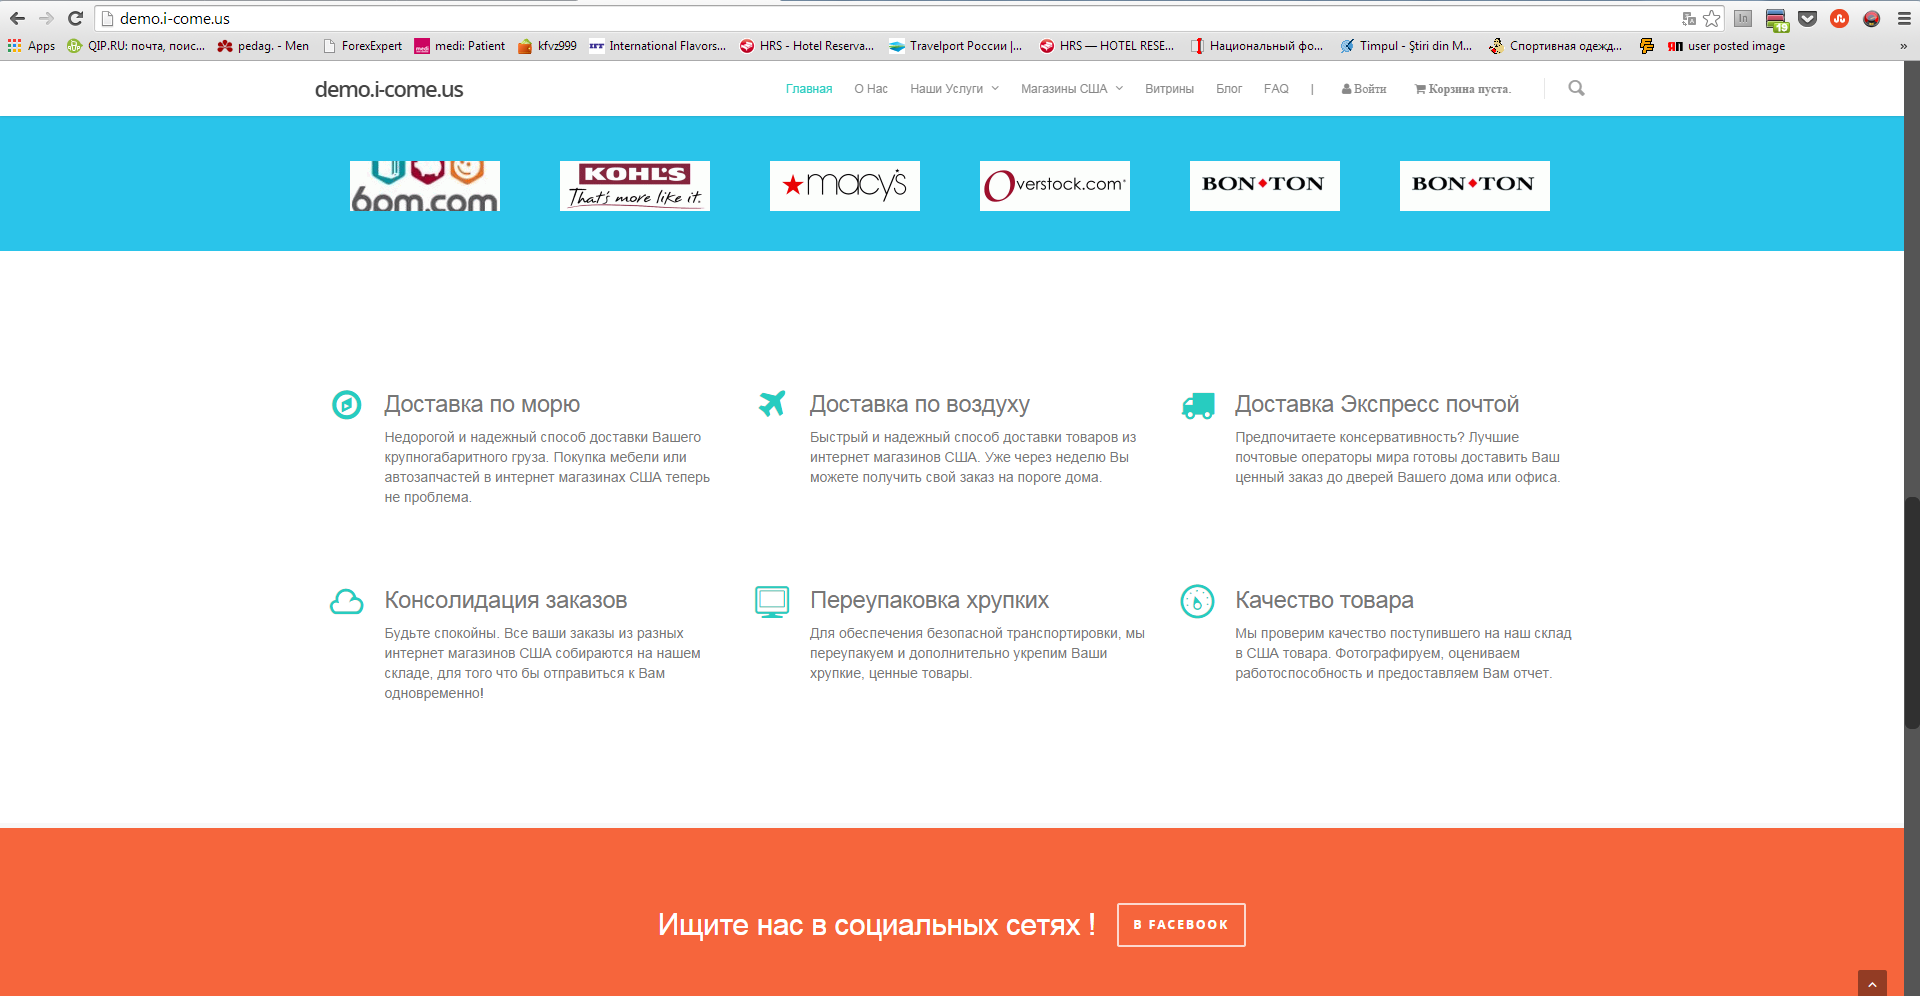1920x996 pixels.
Task: Bookmark page with the star icon
Action: click(x=1712, y=18)
